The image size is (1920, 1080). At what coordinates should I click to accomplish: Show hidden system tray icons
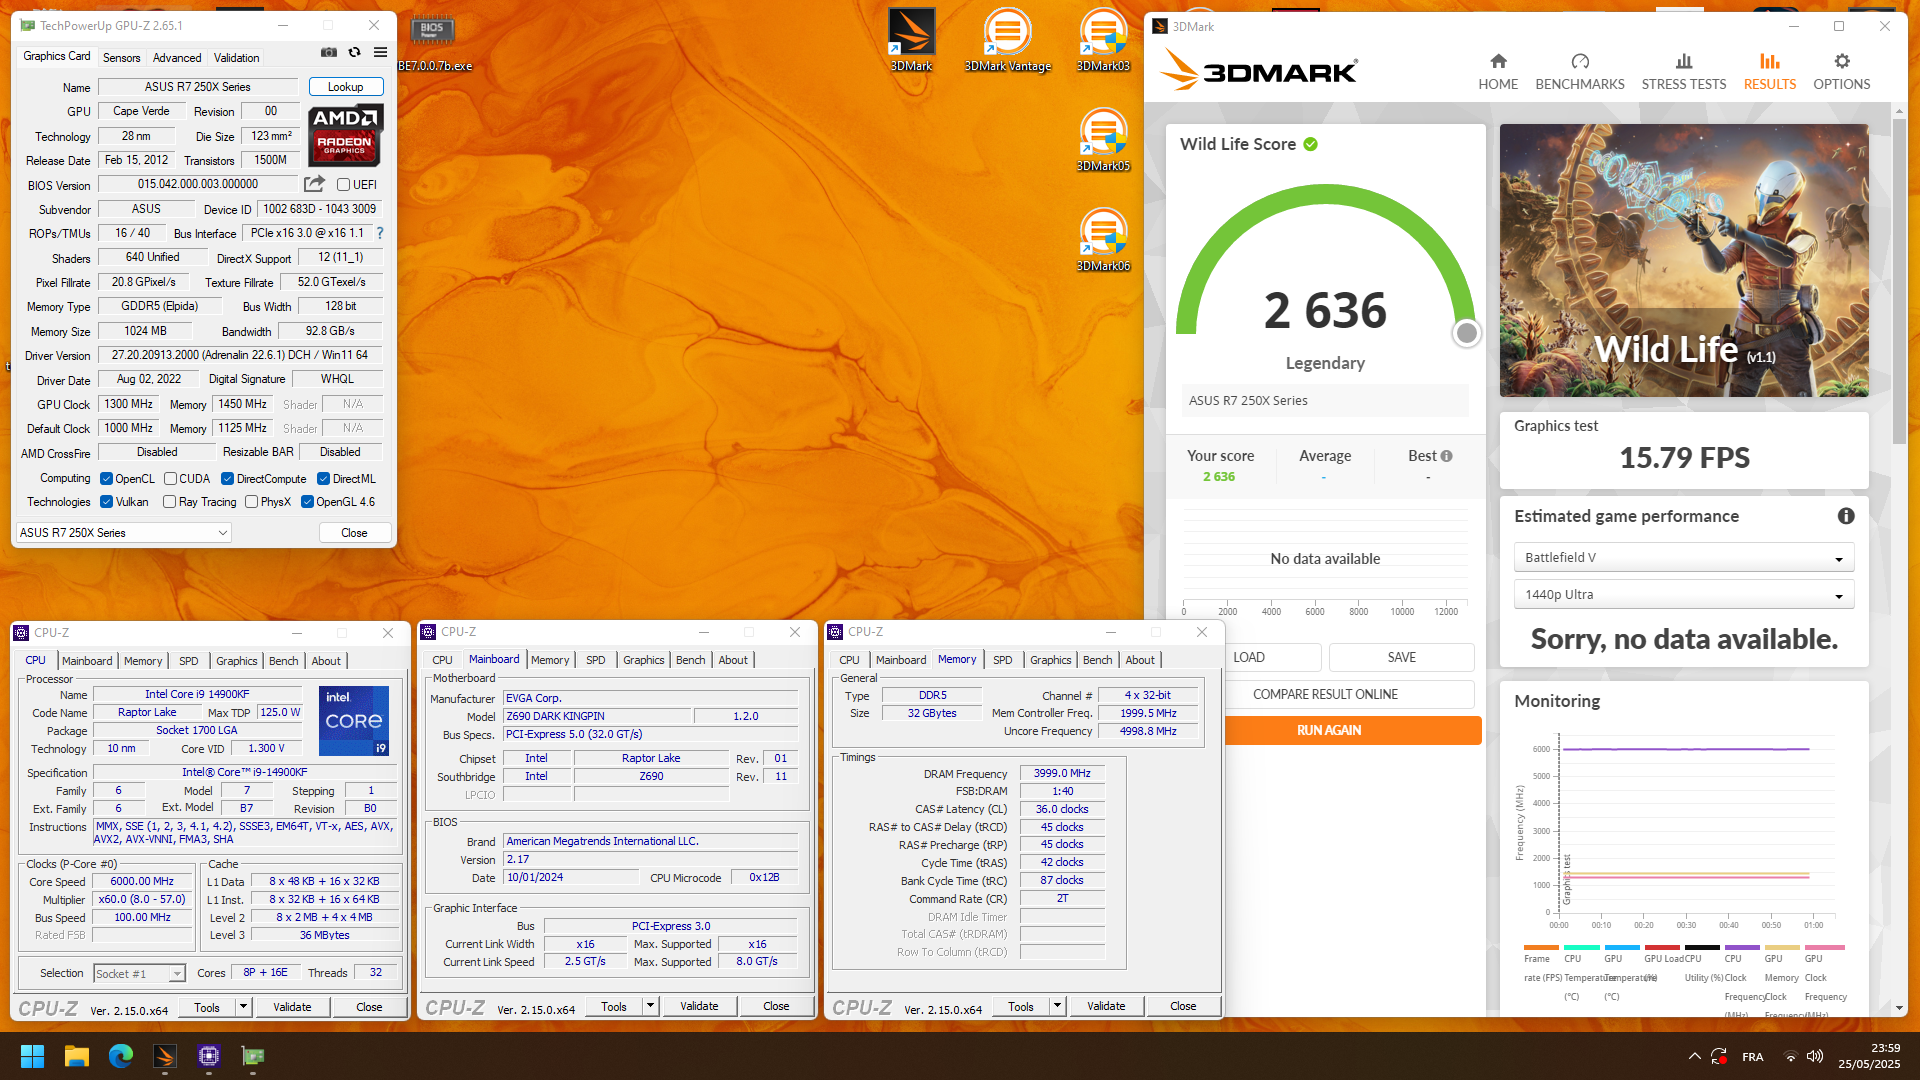1694,1056
